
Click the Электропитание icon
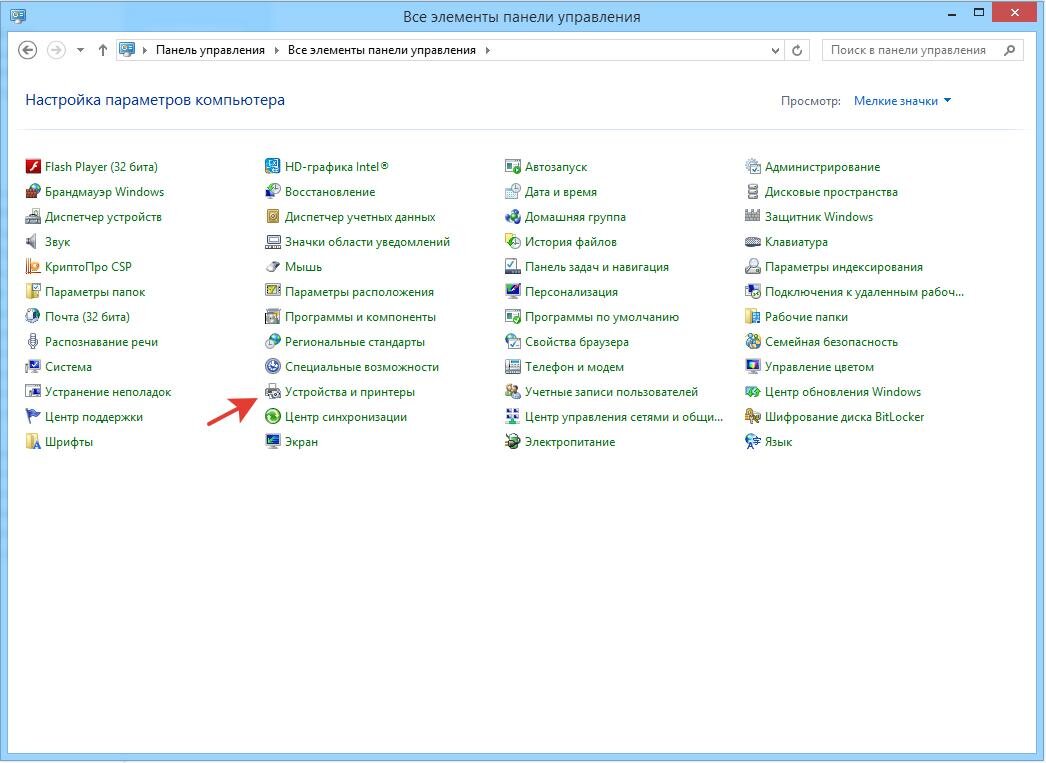click(512, 442)
